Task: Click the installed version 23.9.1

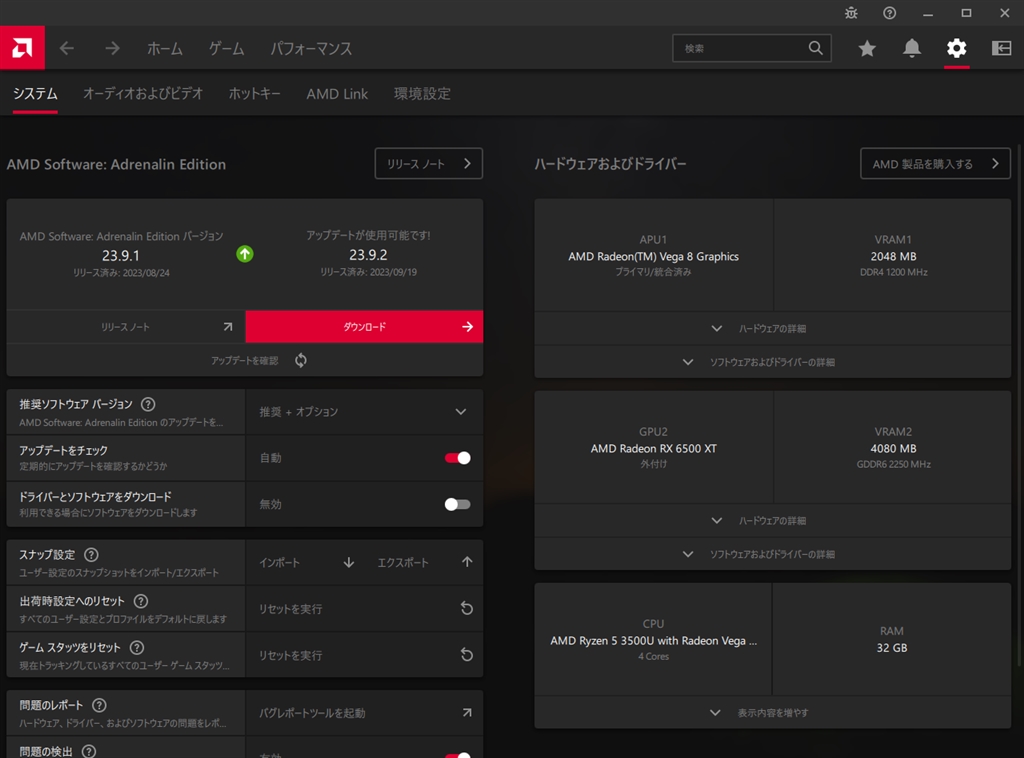Action: coord(121,255)
